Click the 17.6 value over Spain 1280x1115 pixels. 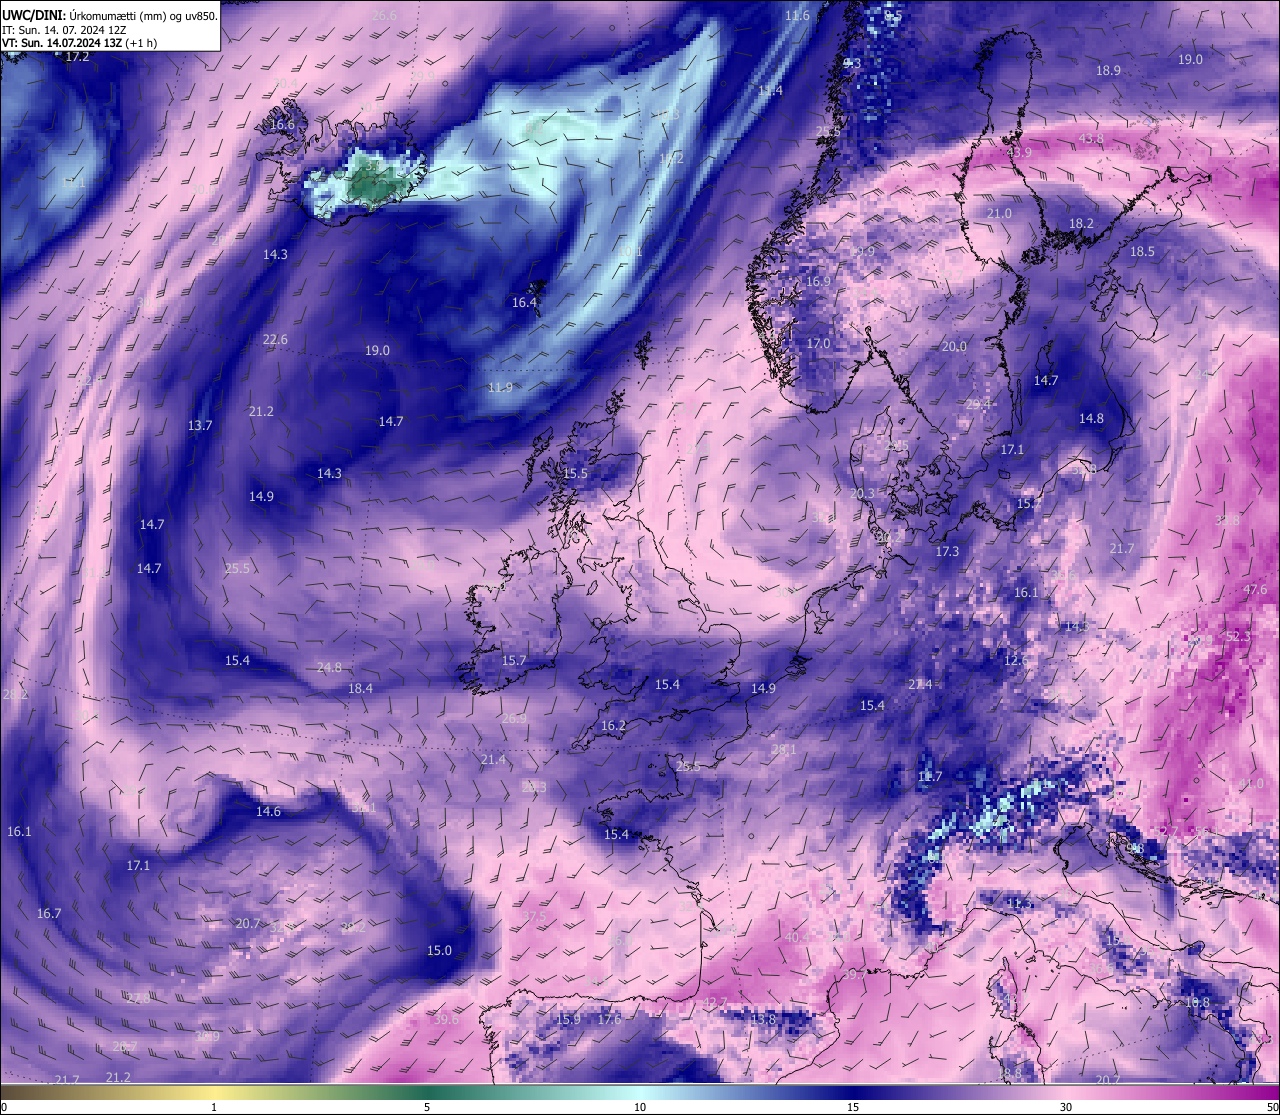click(609, 1020)
